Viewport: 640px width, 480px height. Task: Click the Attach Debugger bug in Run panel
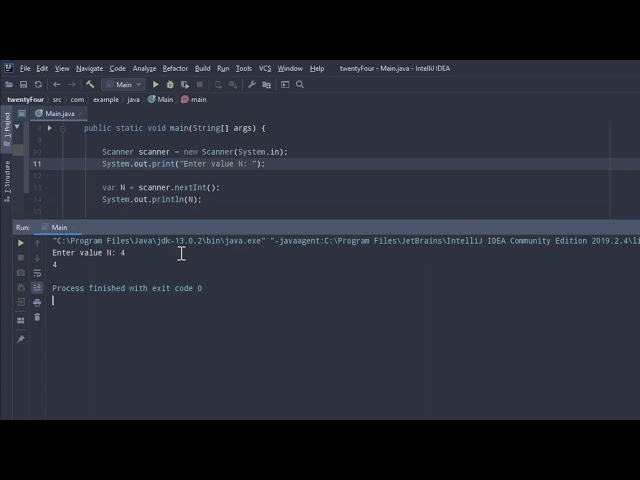point(21,288)
